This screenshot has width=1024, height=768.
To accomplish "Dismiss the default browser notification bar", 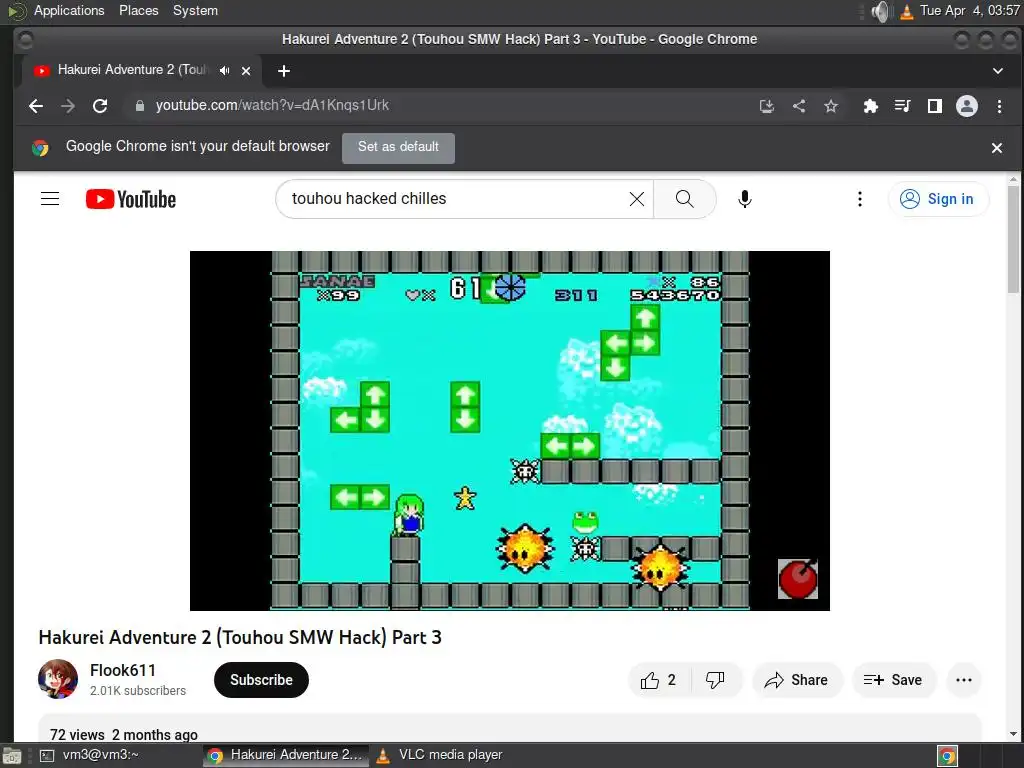I will pos(997,148).
